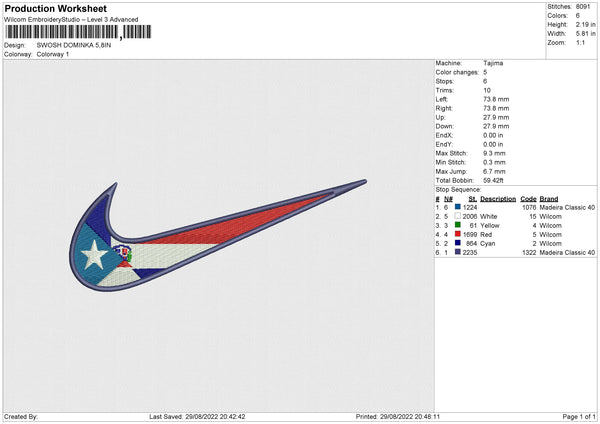Click the barcode under the worksheet title
The image size is (600, 424).
click(78, 32)
